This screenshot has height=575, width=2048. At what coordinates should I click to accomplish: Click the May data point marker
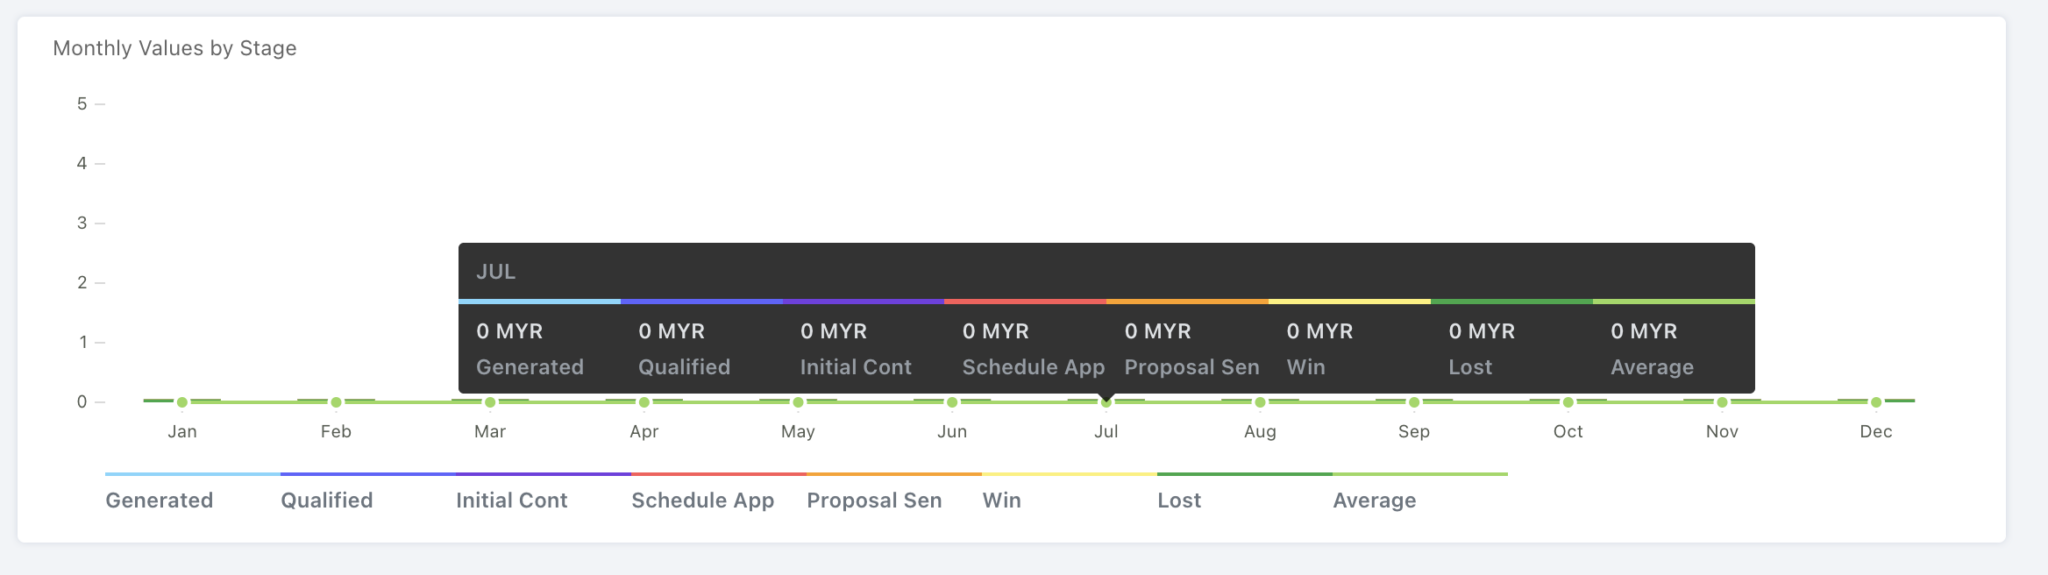tap(798, 402)
